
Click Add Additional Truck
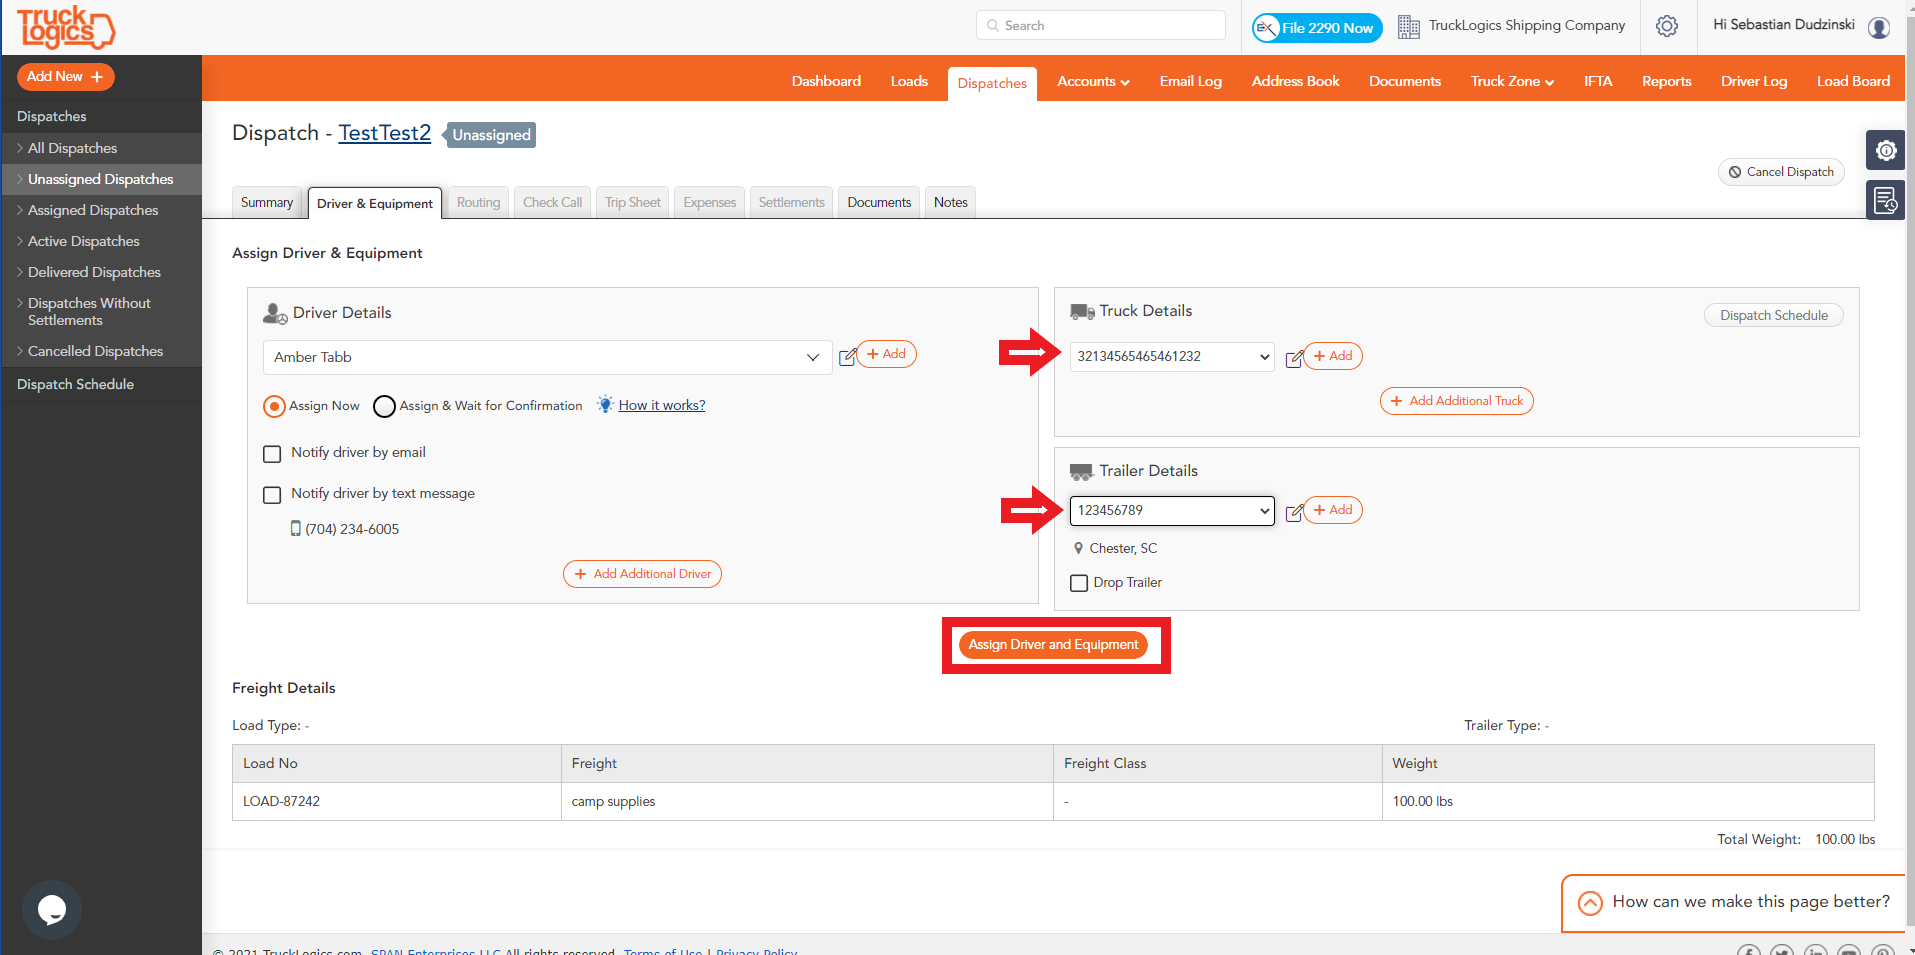[x=1457, y=401]
